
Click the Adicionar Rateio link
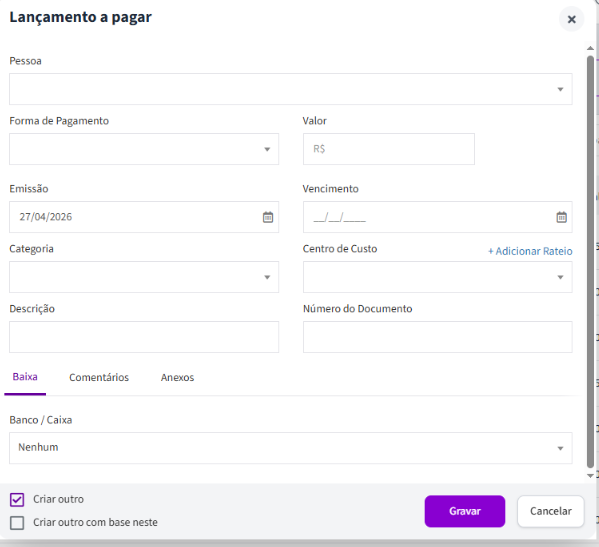[x=530, y=251]
